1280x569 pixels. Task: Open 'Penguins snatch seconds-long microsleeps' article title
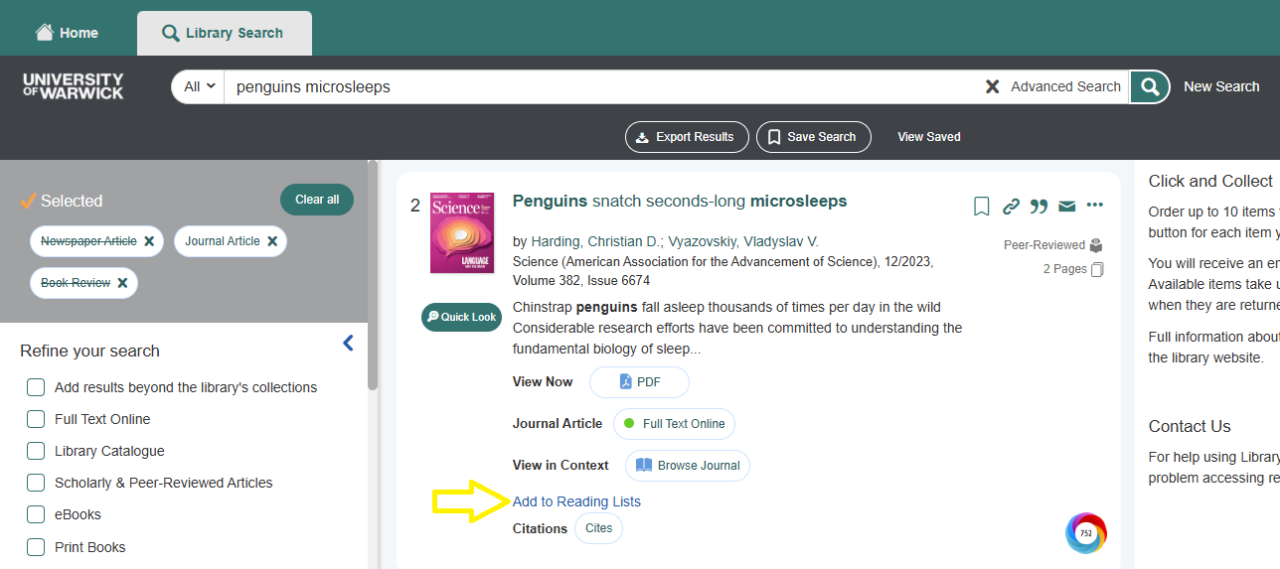[x=680, y=201]
